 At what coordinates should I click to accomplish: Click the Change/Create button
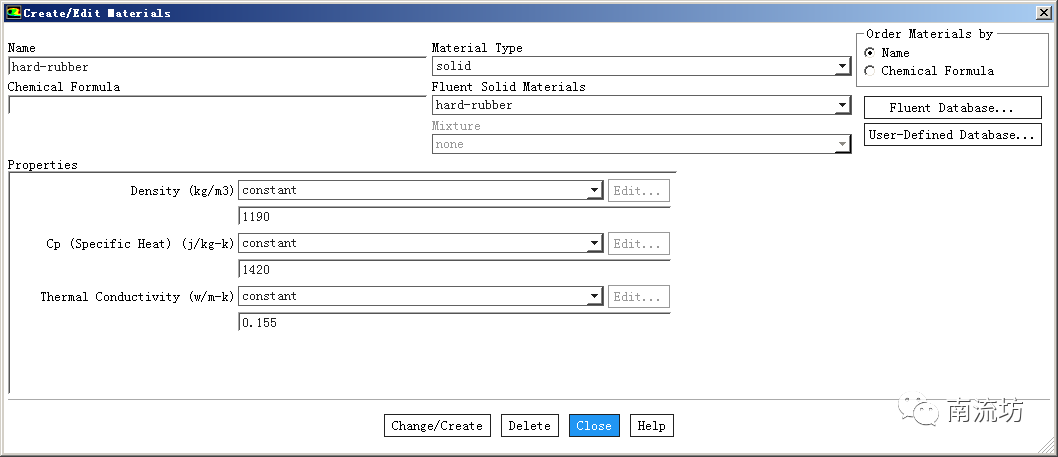coord(437,426)
